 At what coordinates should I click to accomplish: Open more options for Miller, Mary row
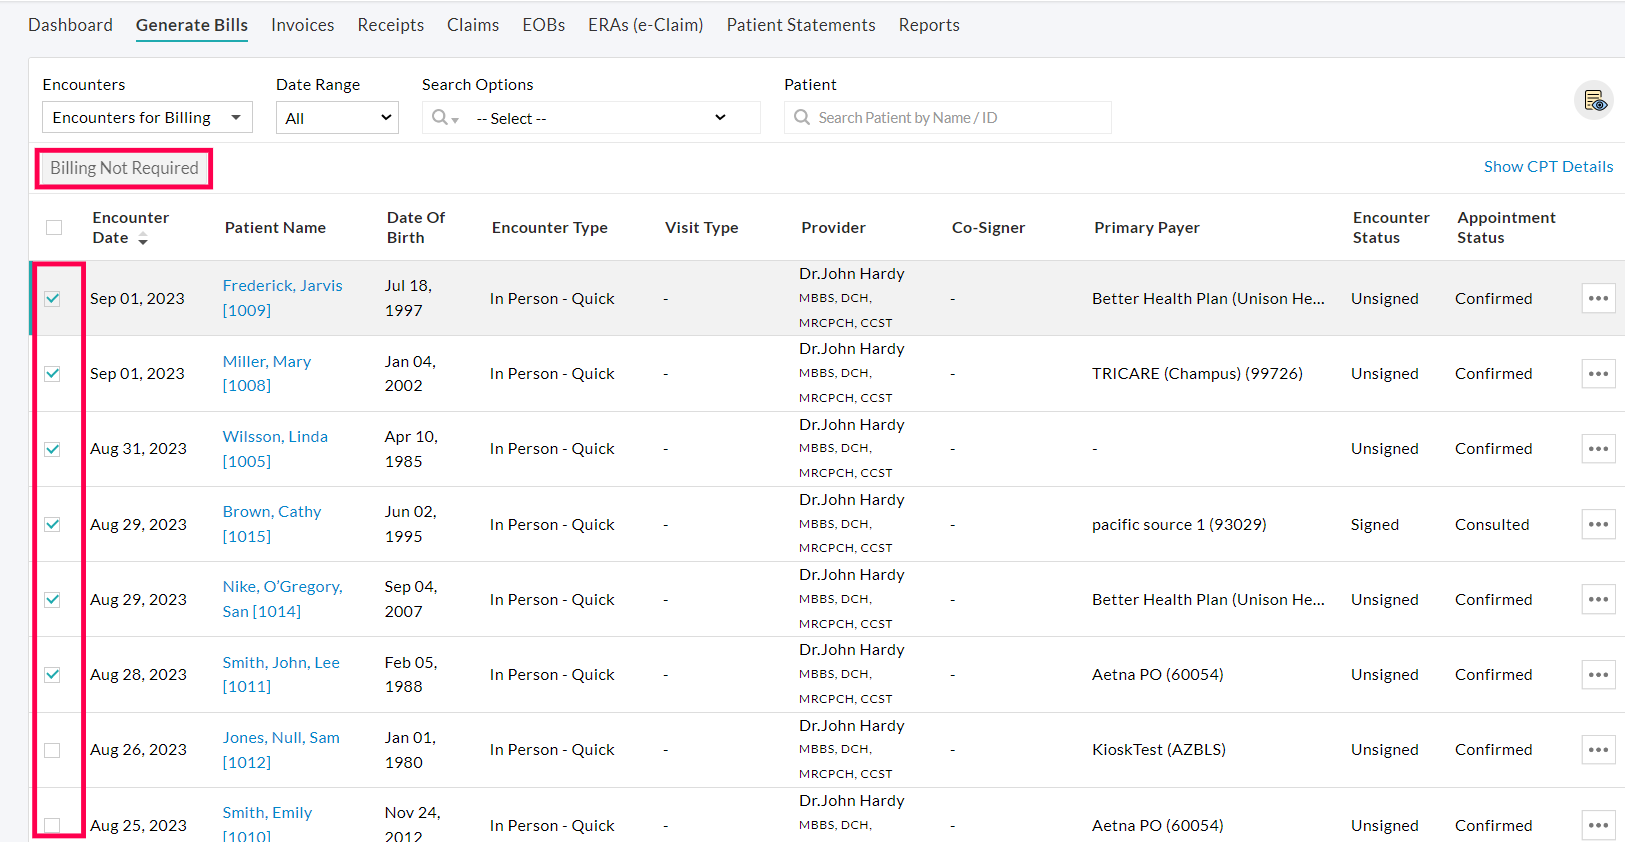(1598, 374)
